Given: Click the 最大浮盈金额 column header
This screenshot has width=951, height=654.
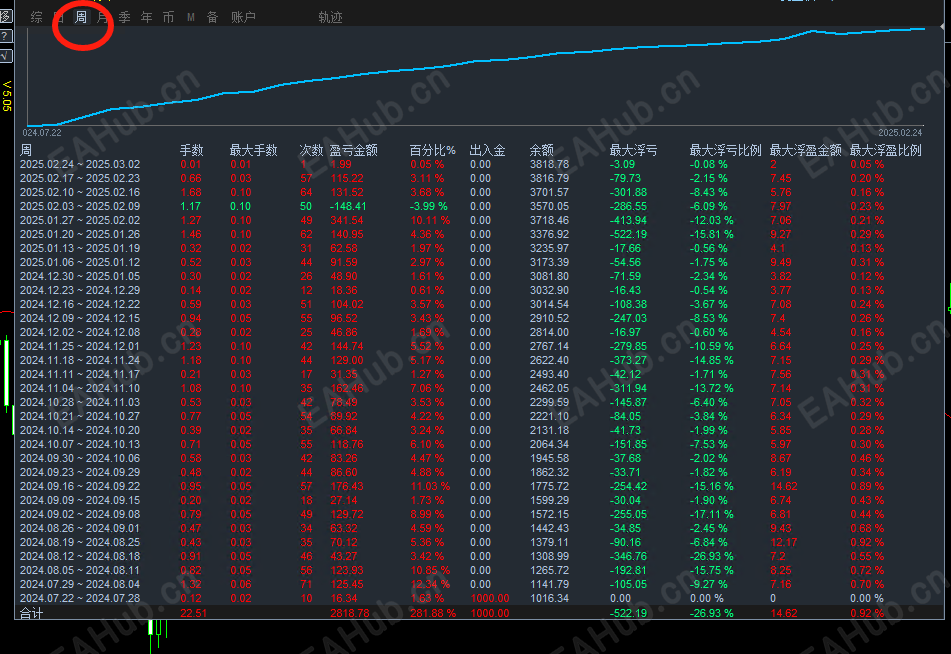Looking at the screenshot, I should pos(805,150).
